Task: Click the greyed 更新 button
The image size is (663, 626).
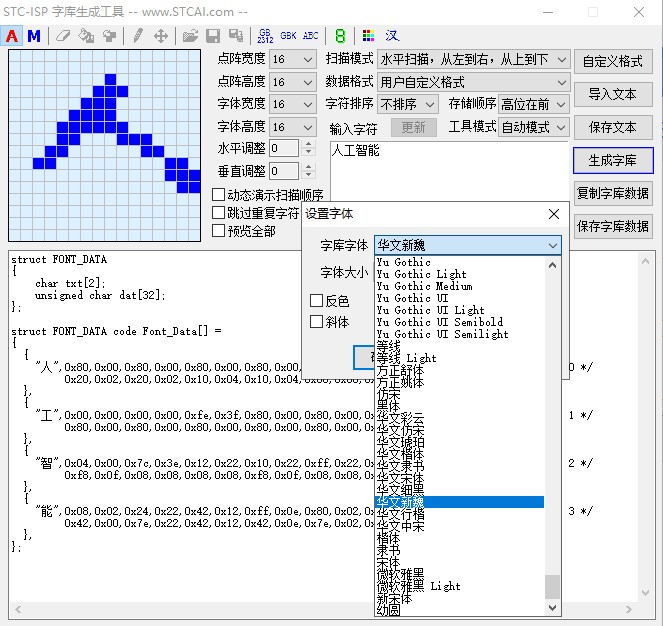Action: point(414,127)
